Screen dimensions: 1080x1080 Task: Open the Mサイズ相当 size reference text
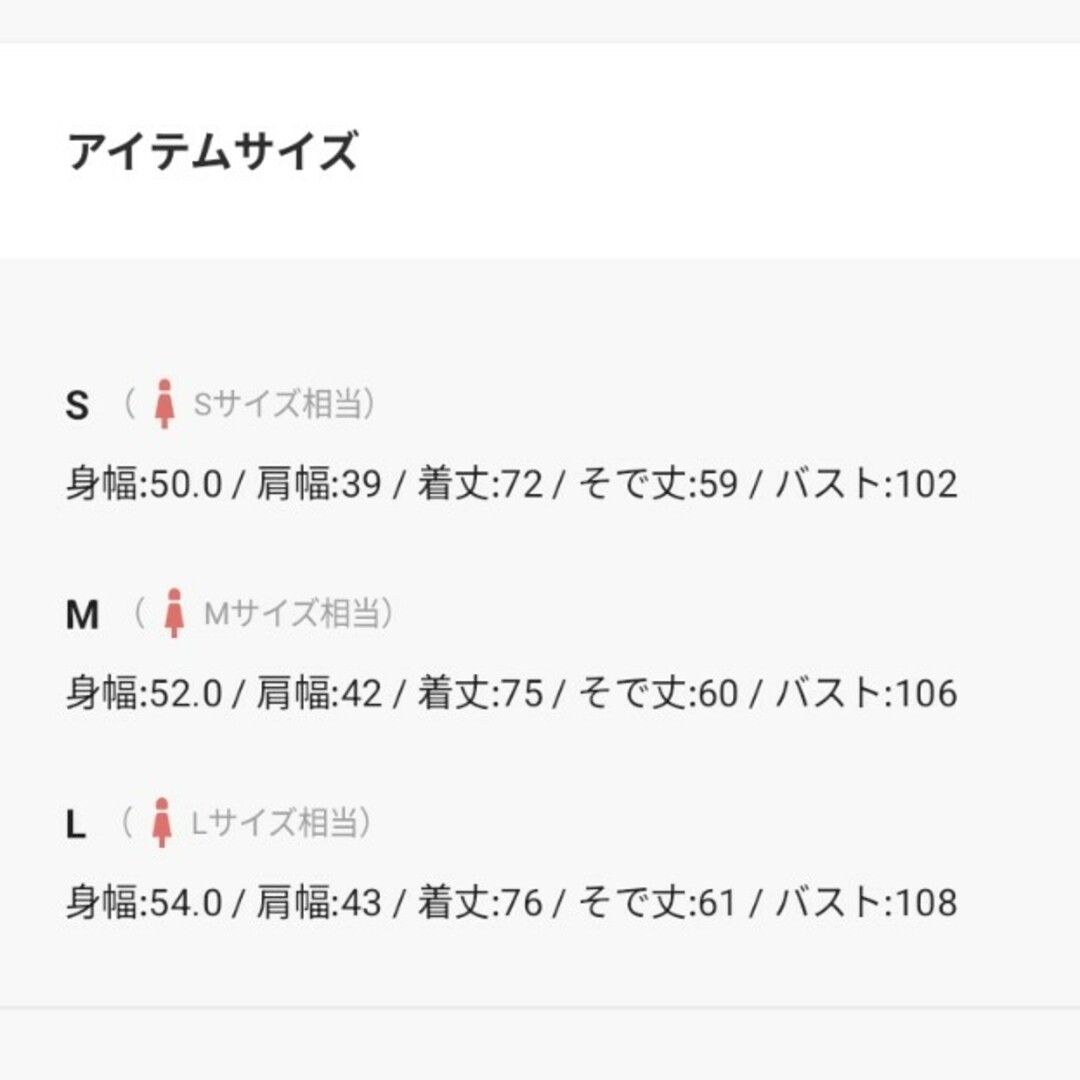[293, 613]
